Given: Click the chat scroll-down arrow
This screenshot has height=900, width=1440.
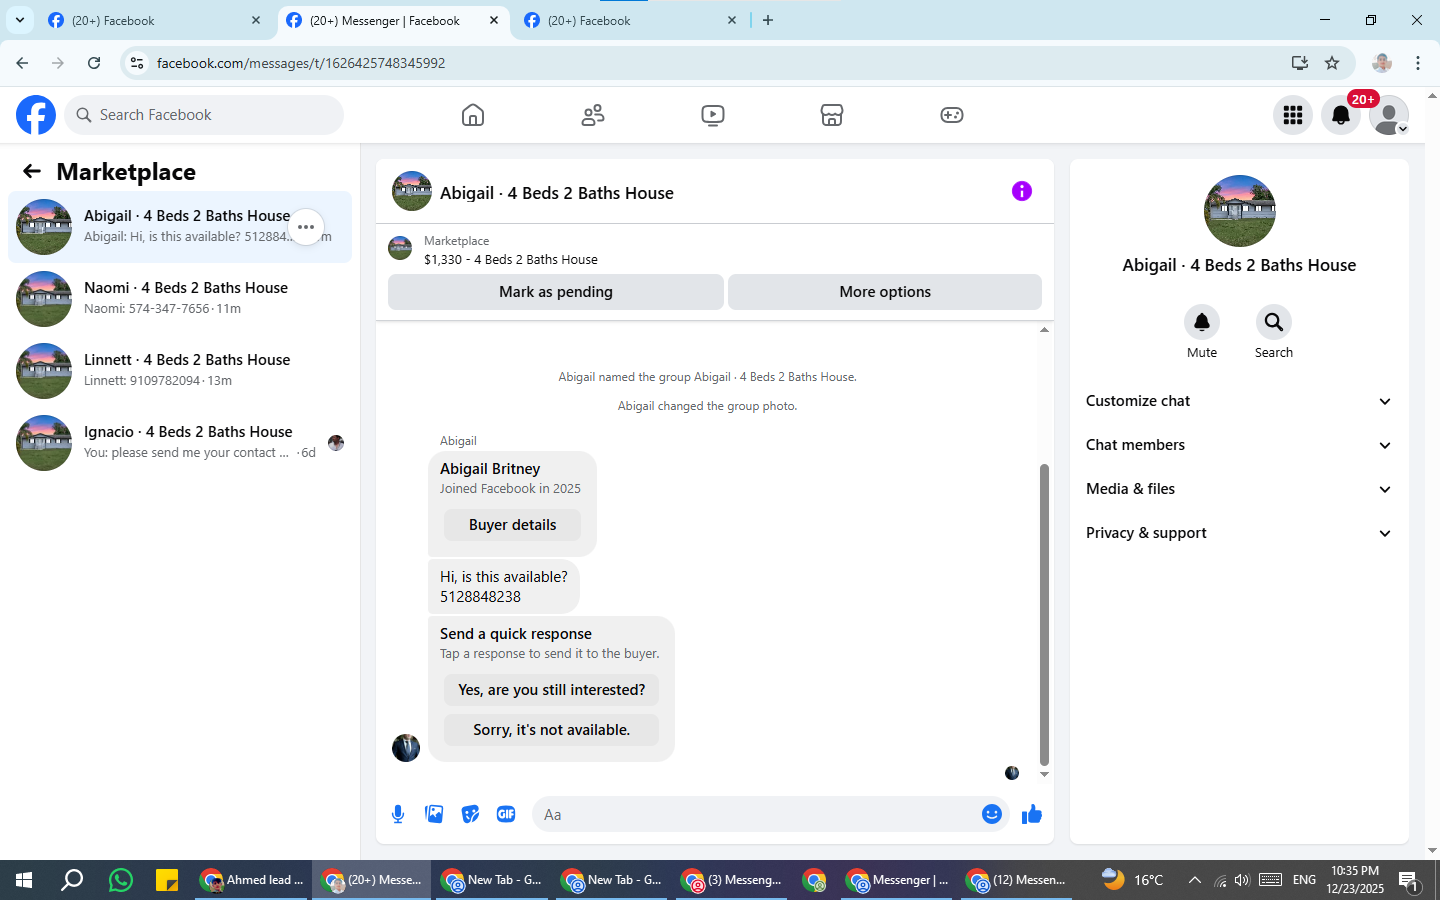Looking at the screenshot, I should click(1044, 775).
